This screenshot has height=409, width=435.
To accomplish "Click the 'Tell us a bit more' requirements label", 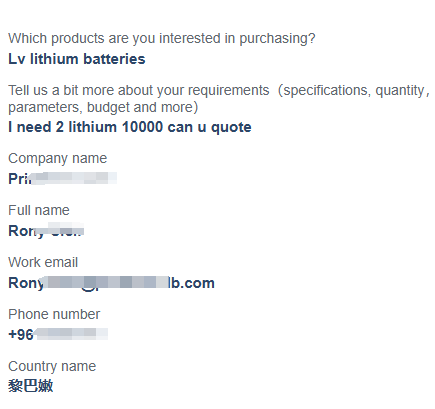I will pyautogui.click(x=219, y=99).
